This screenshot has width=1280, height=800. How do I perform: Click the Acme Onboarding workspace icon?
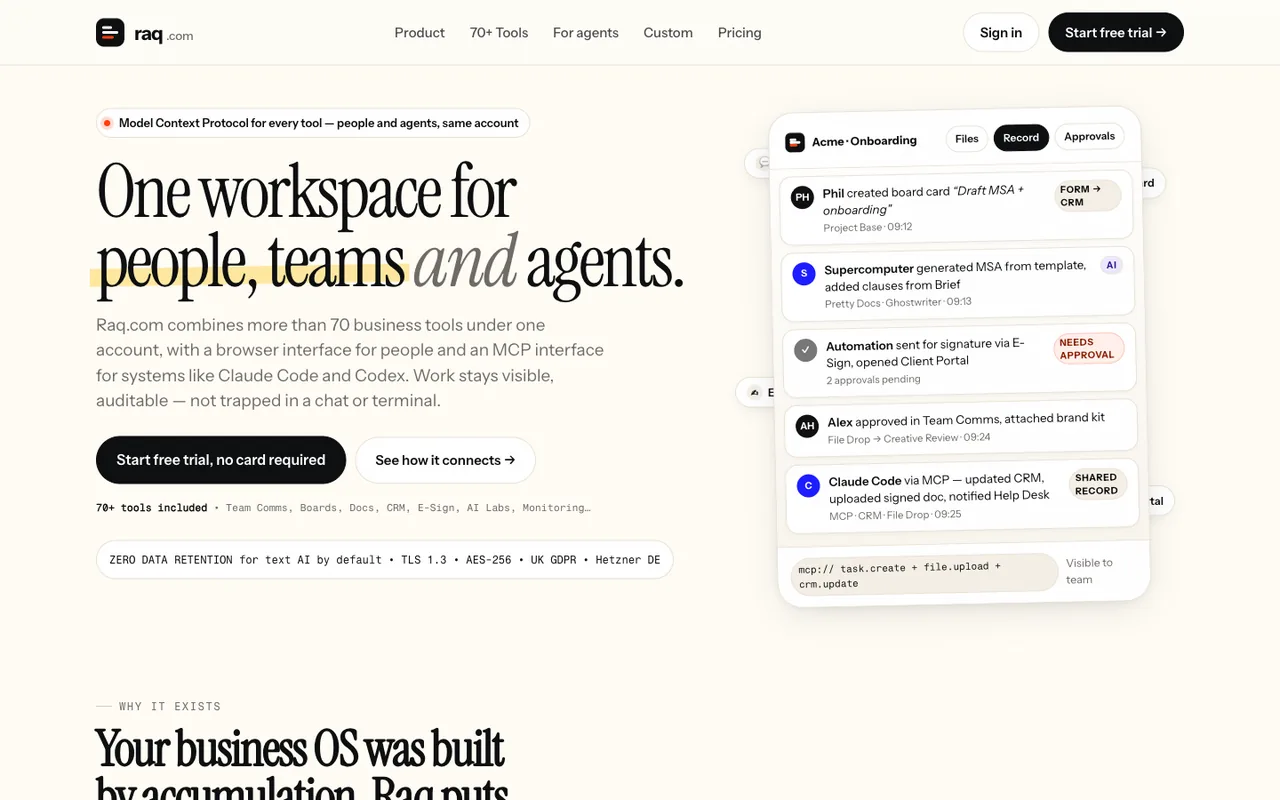795,142
